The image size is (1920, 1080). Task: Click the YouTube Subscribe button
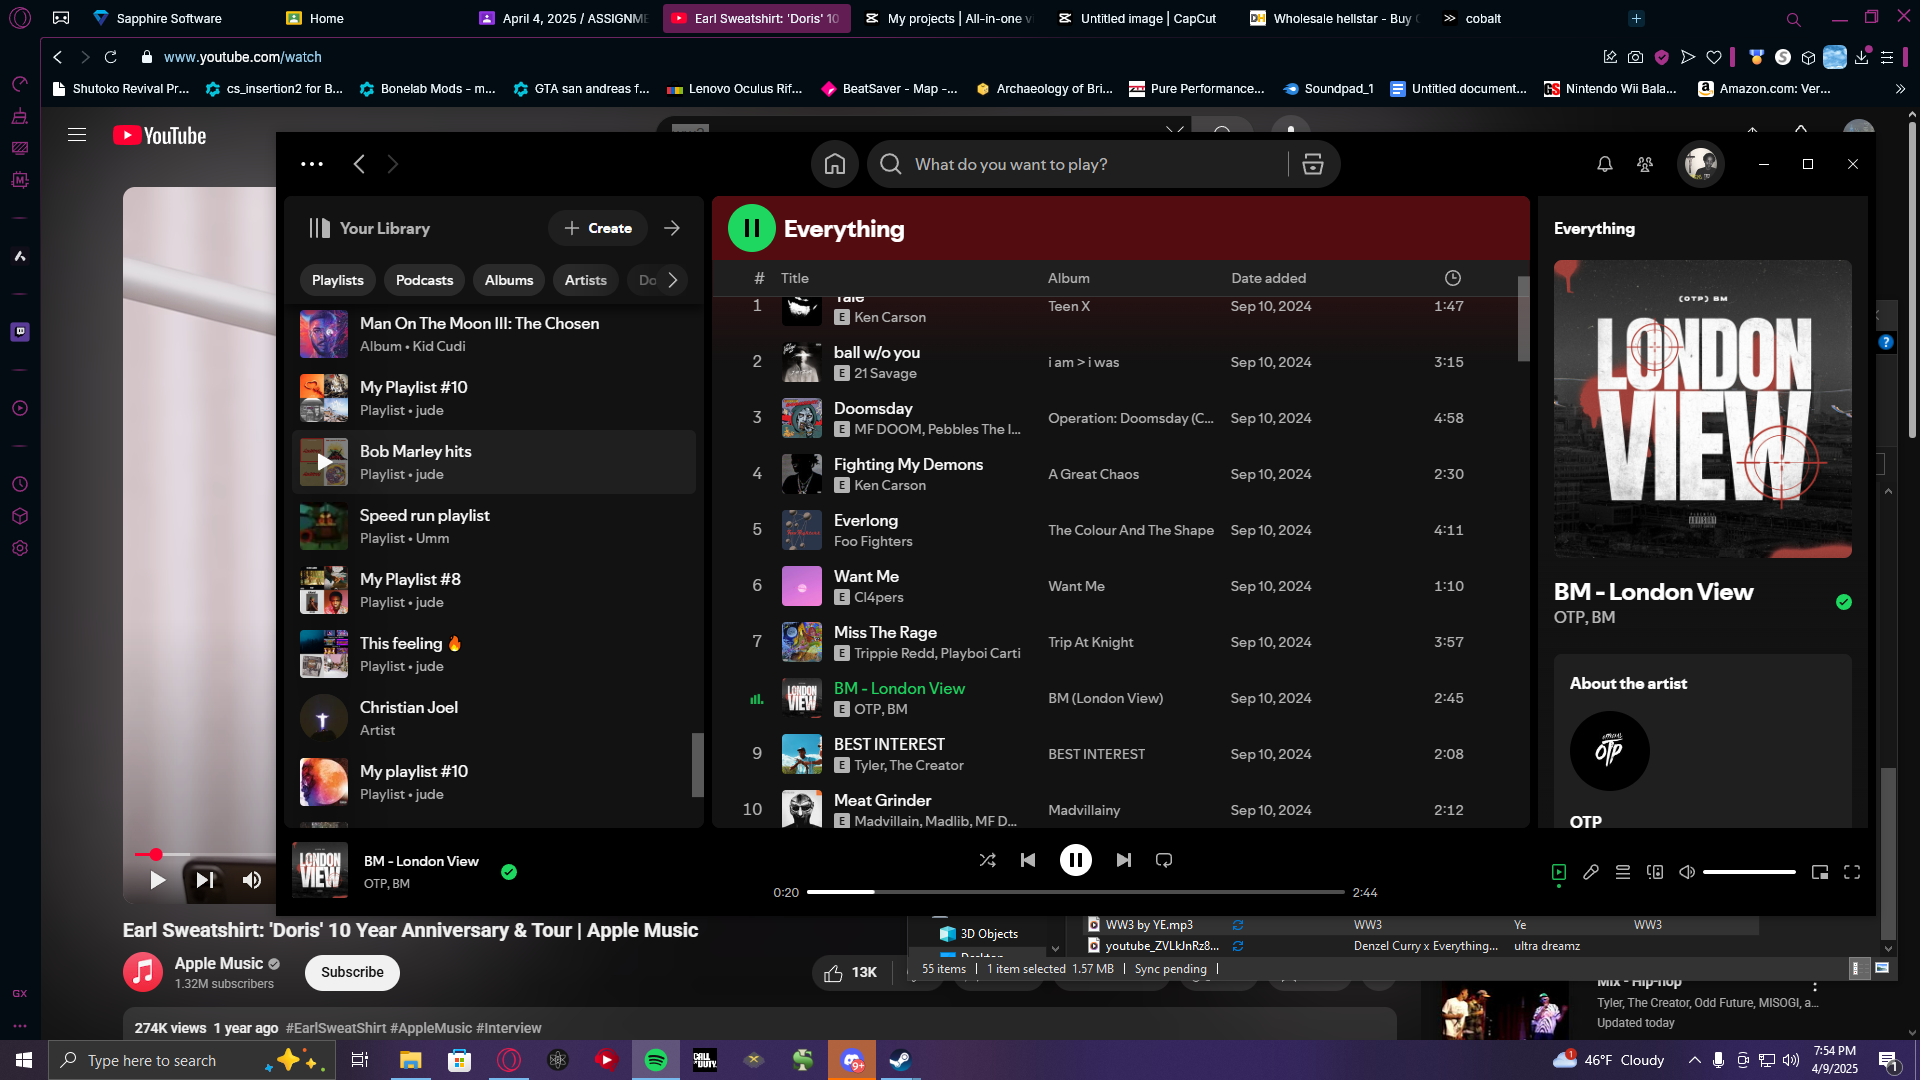352,972
